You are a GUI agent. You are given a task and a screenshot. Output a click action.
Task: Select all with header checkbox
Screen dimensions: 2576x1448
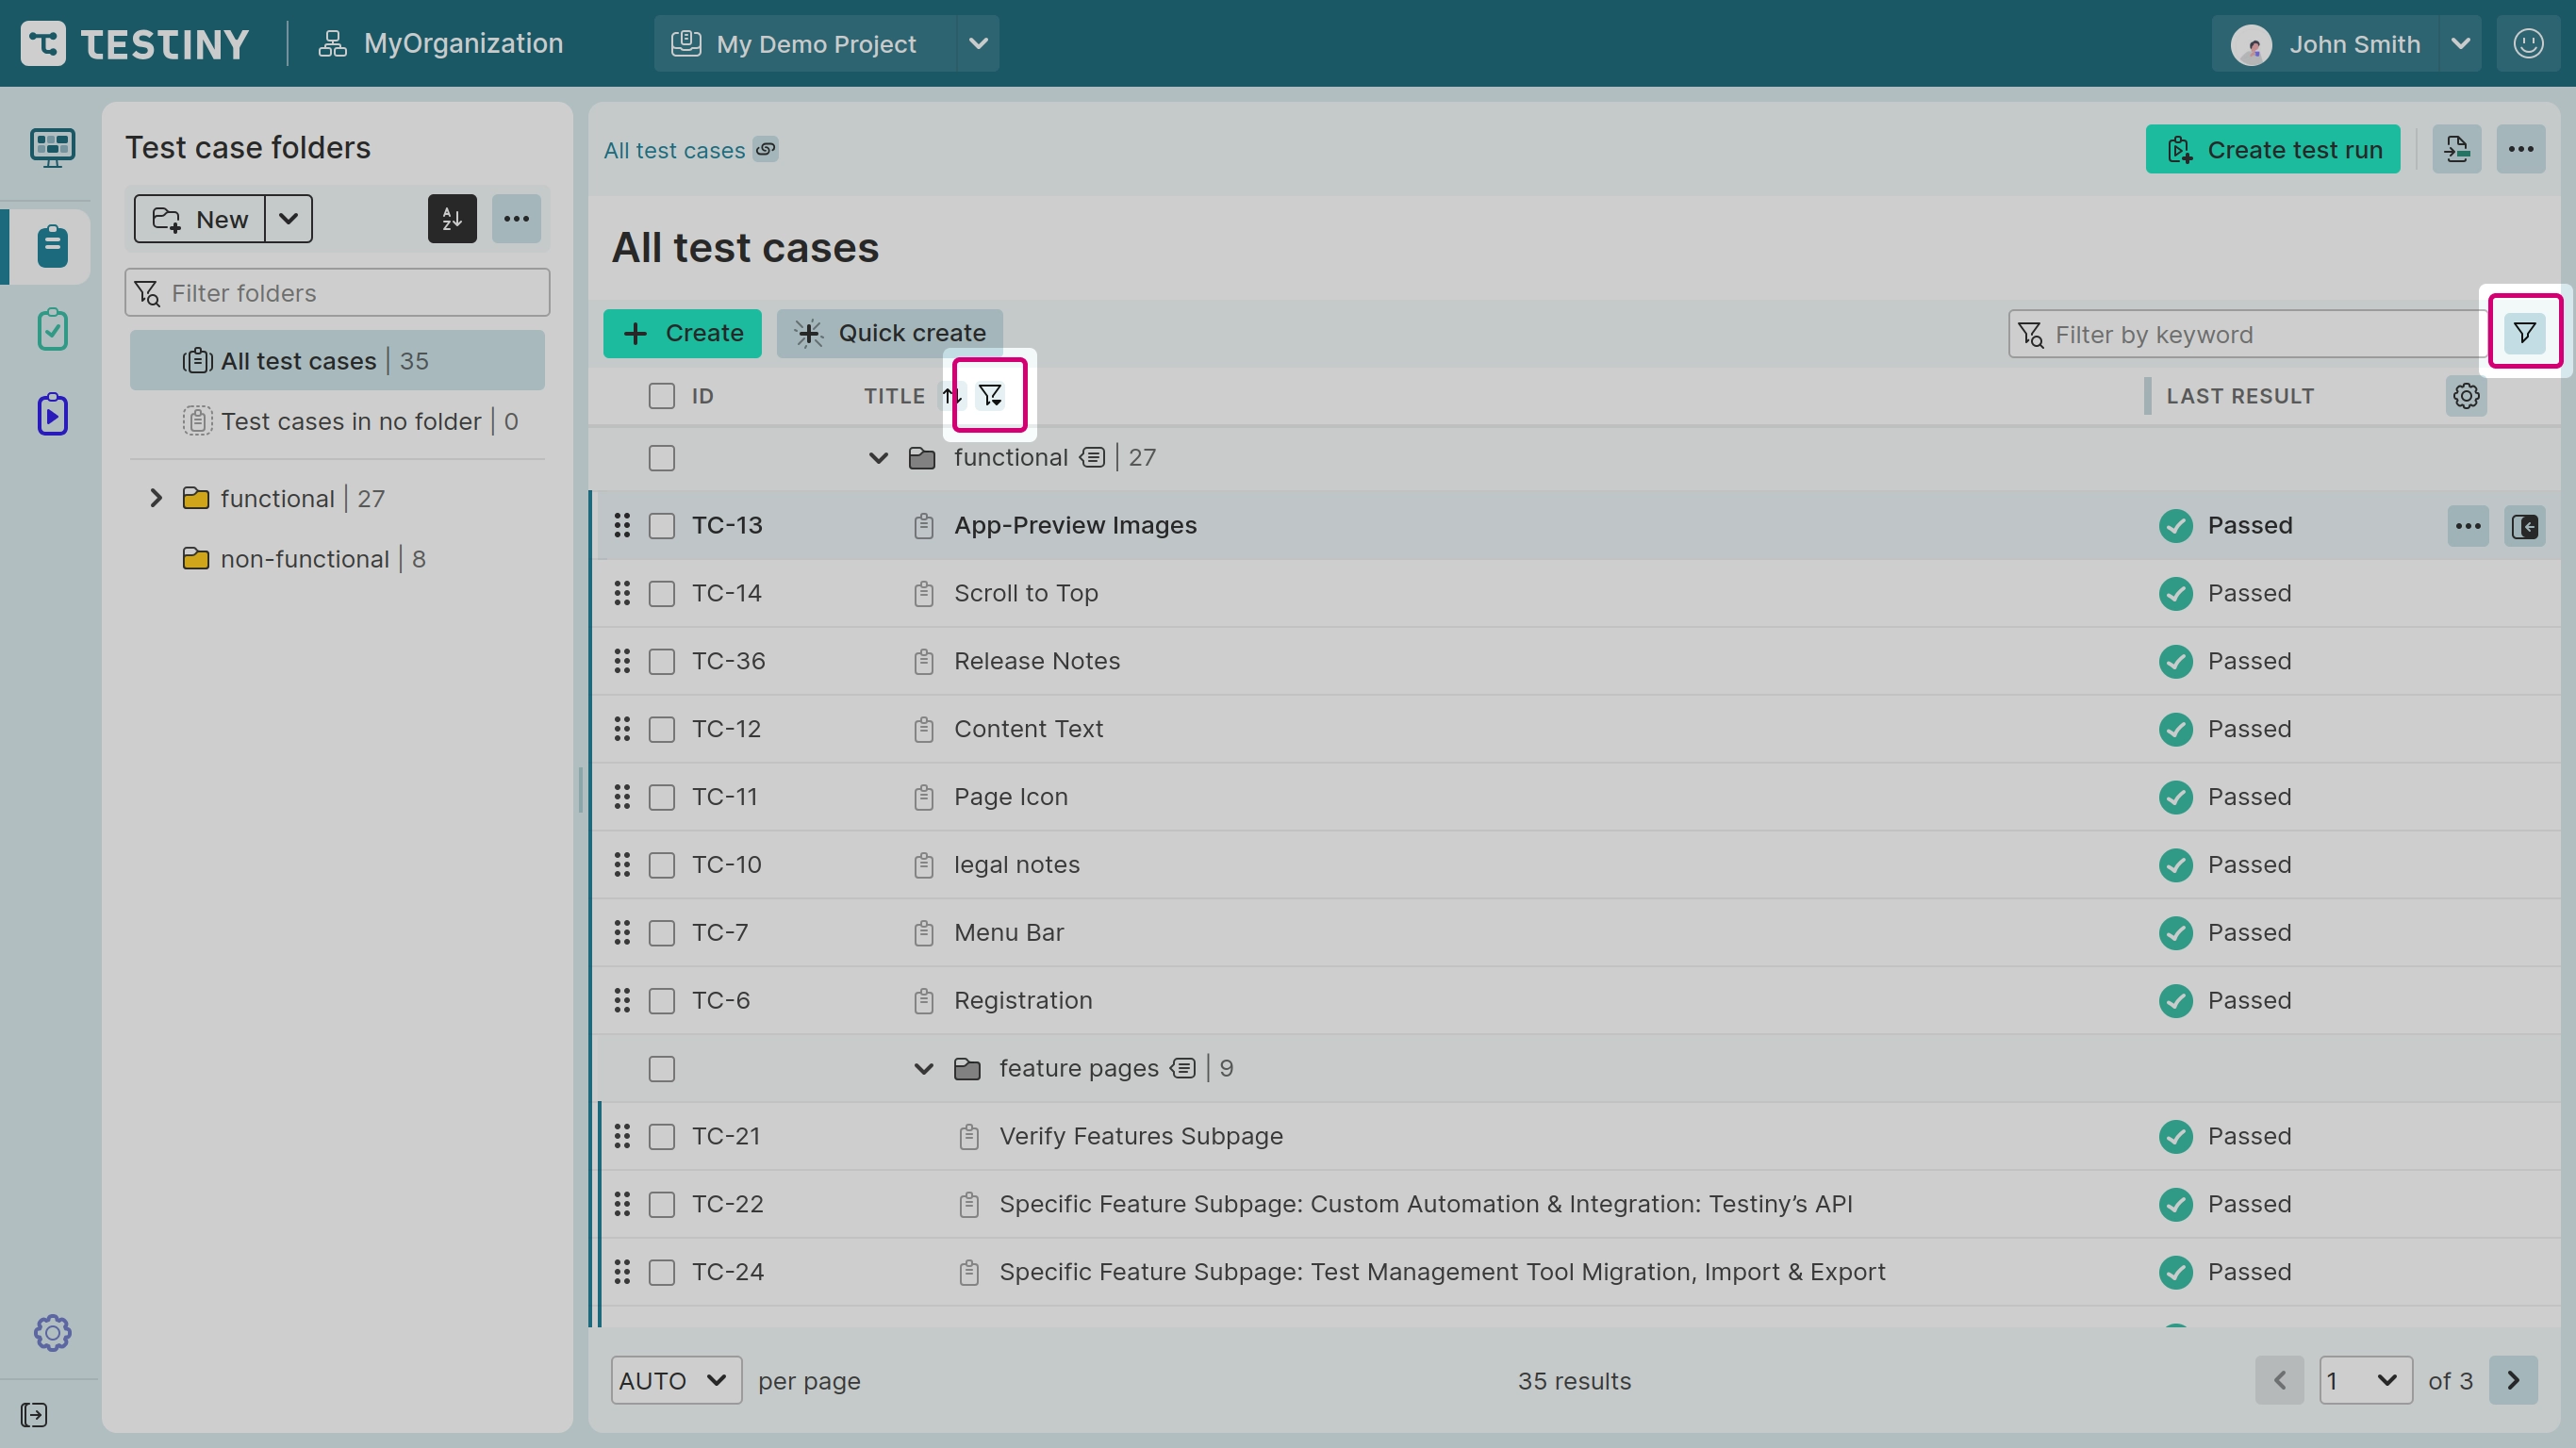pos(661,396)
